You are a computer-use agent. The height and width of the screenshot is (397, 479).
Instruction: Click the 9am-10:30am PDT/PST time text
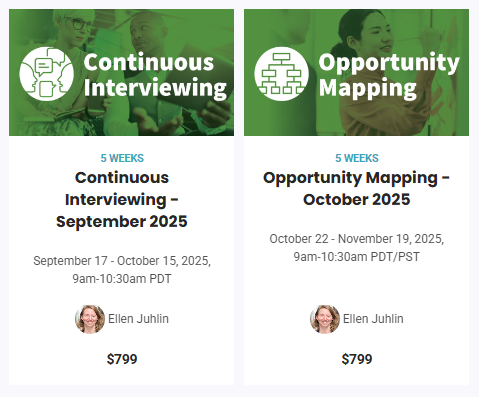(x=356, y=257)
